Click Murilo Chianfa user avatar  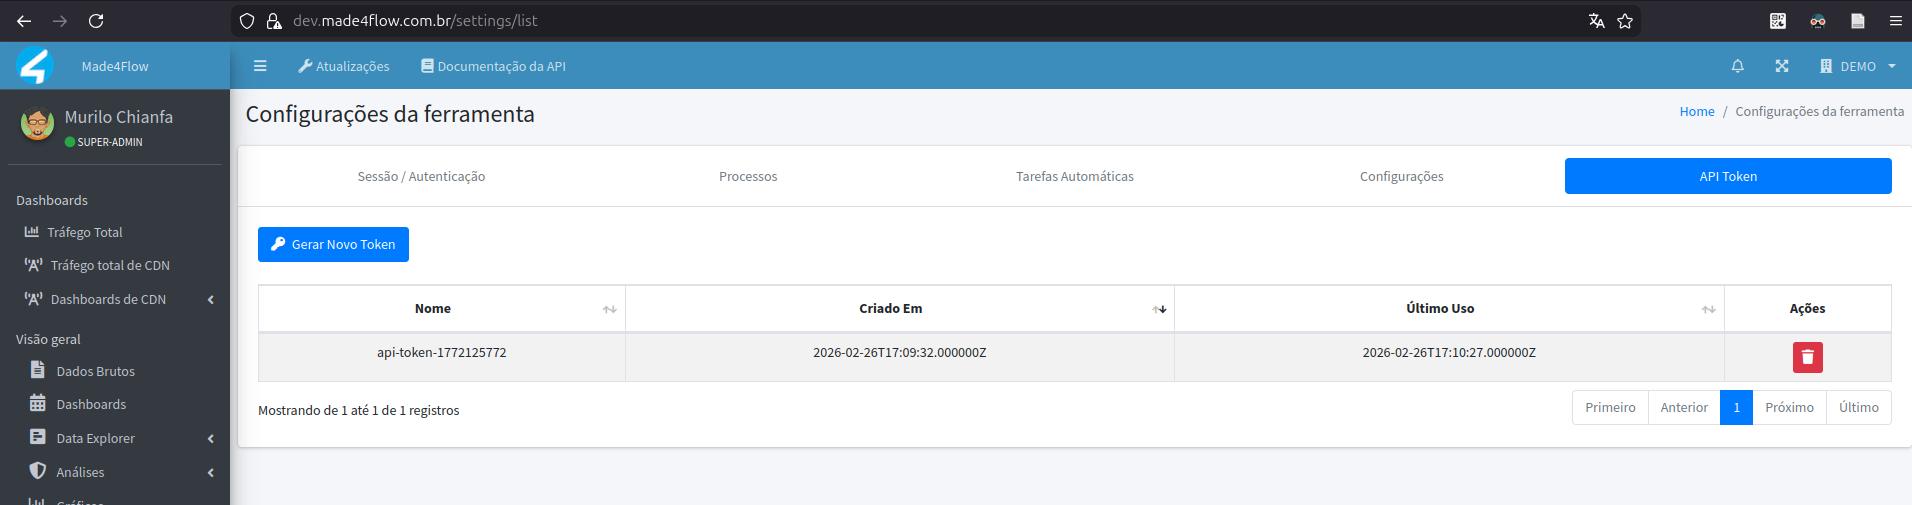[38, 125]
